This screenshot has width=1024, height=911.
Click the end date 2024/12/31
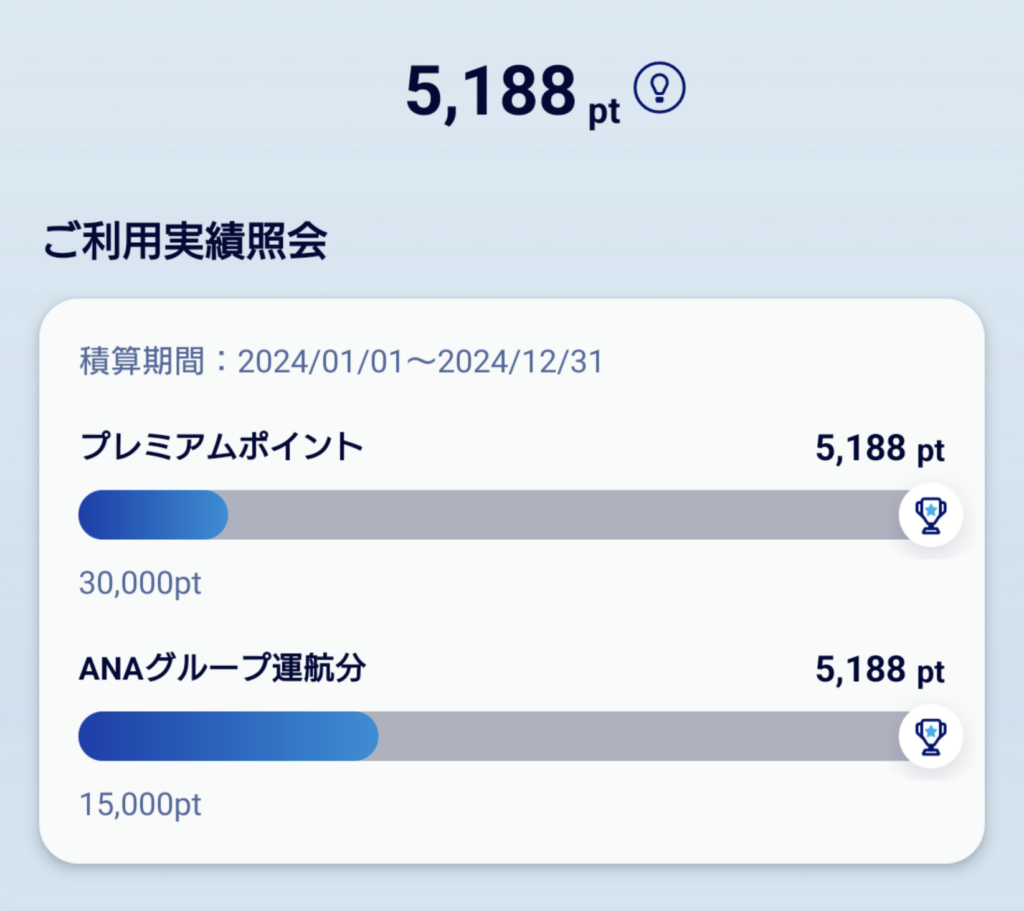pyautogui.click(x=520, y=362)
